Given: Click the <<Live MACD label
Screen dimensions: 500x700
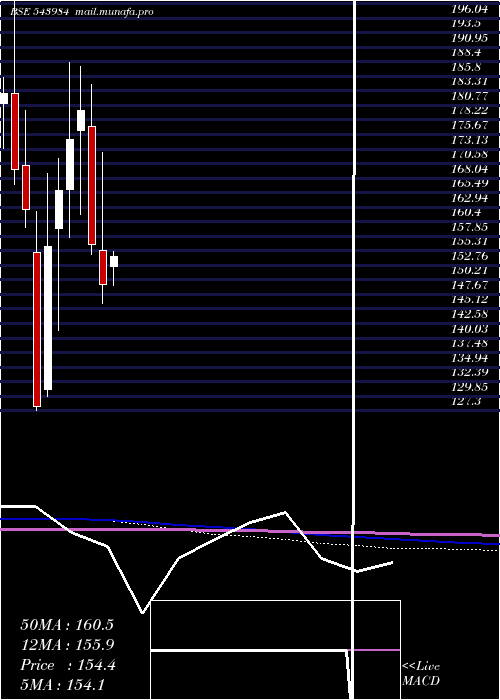Looking at the screenshot, I should click(x=421, y=674).
